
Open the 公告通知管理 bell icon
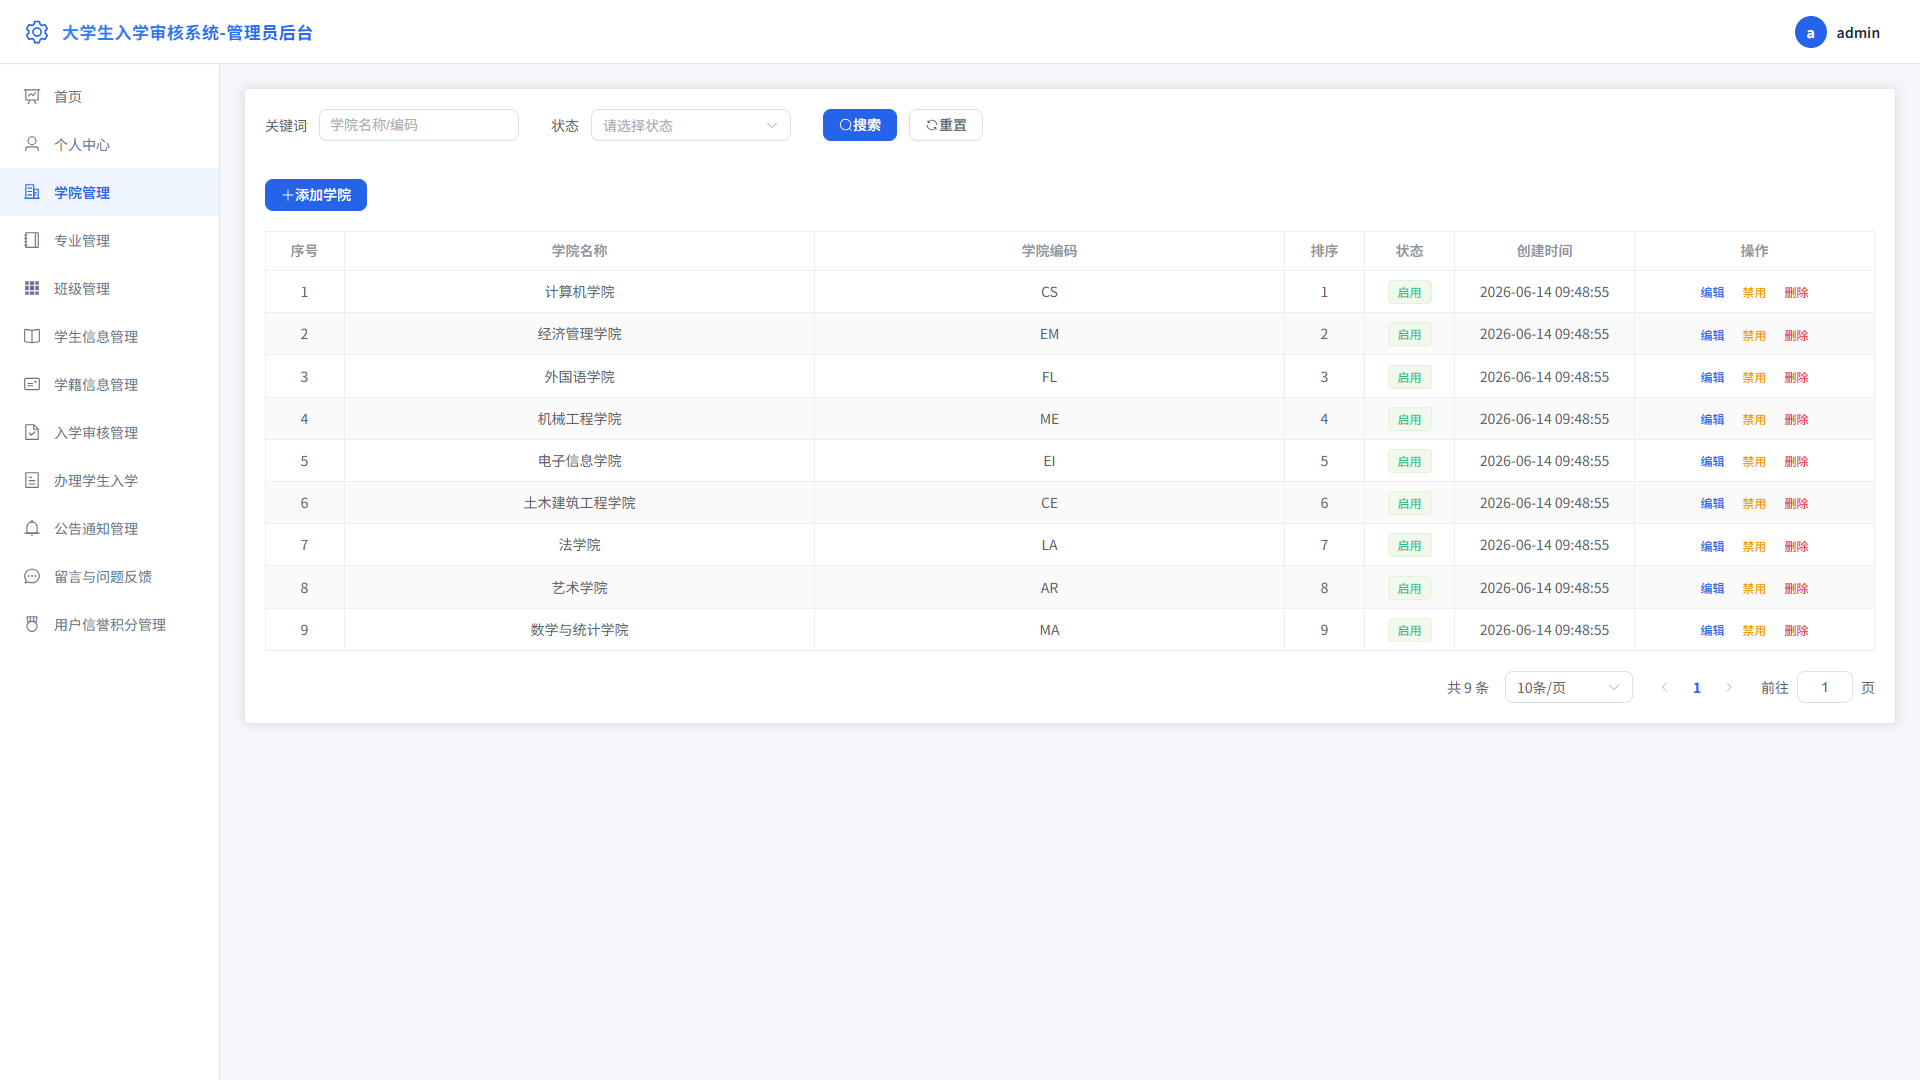click(32, 528)
